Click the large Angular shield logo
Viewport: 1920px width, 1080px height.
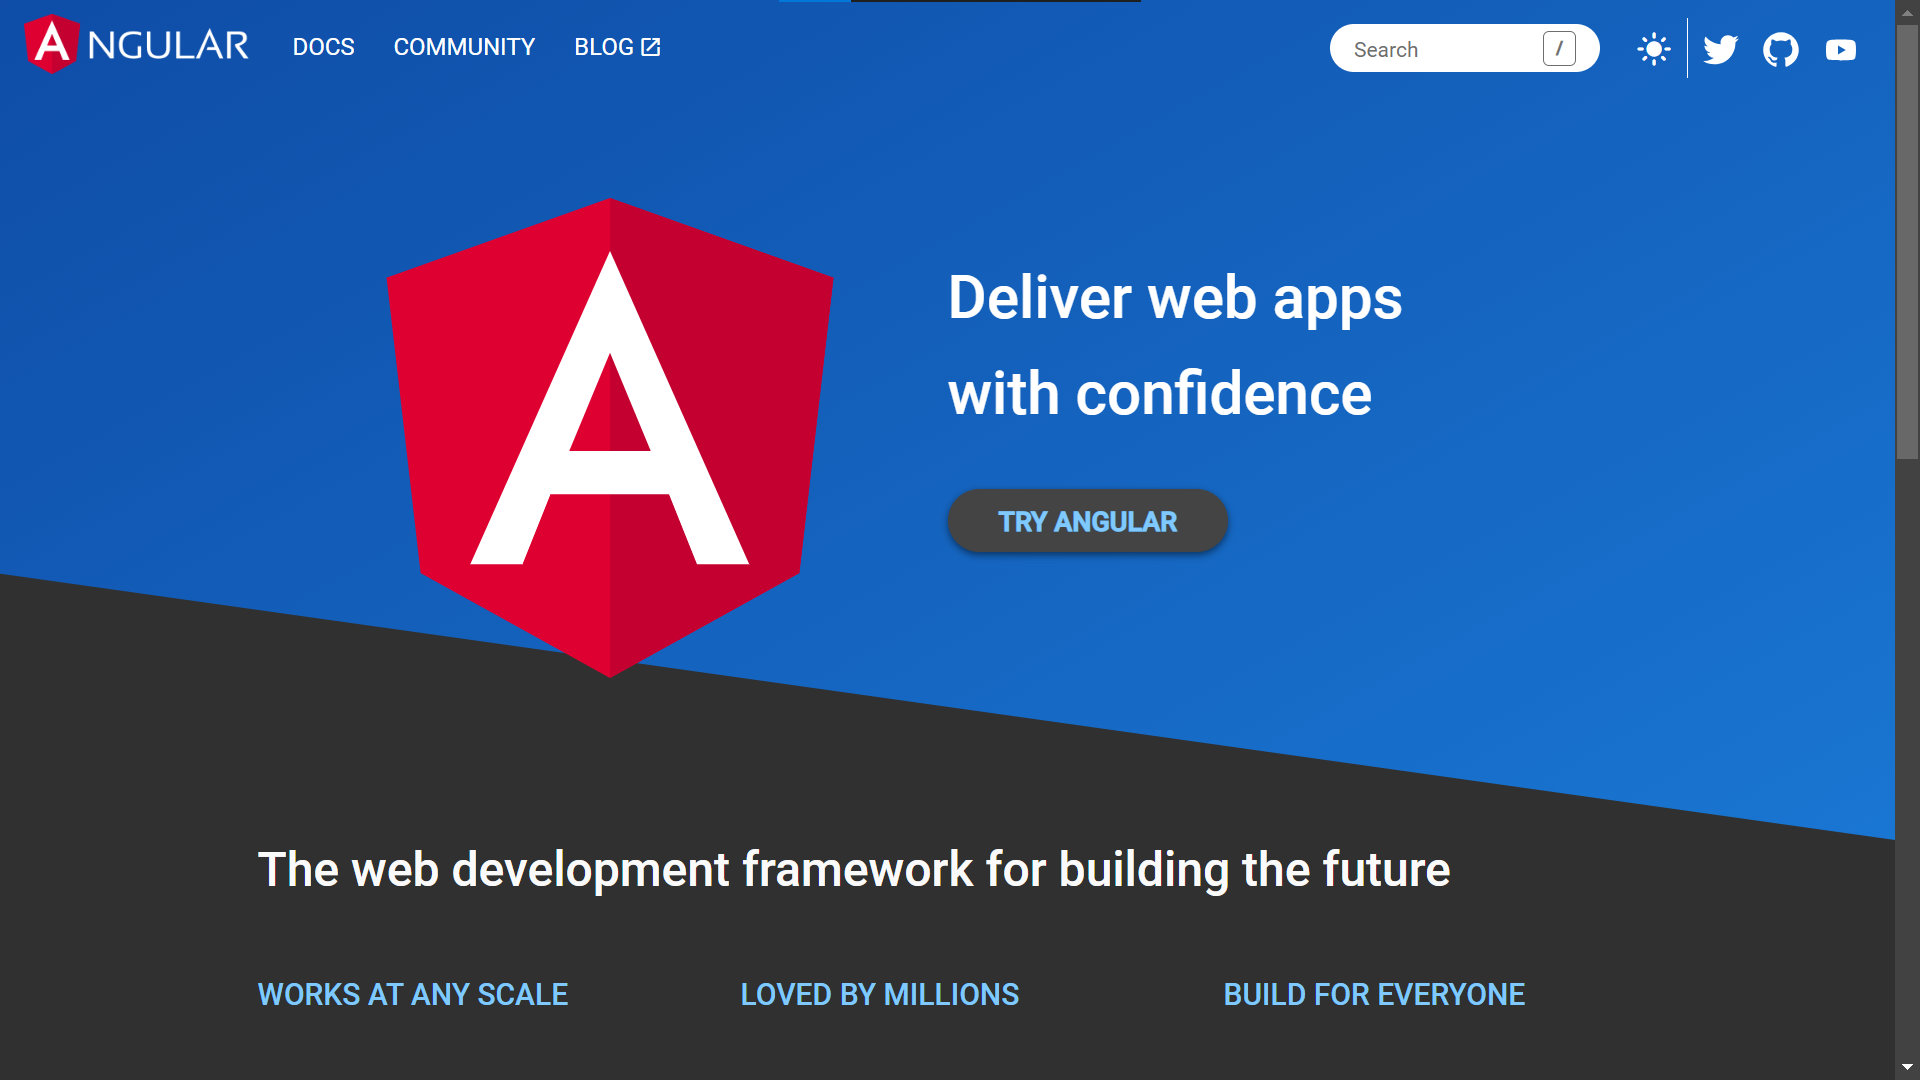click(610, 437)
